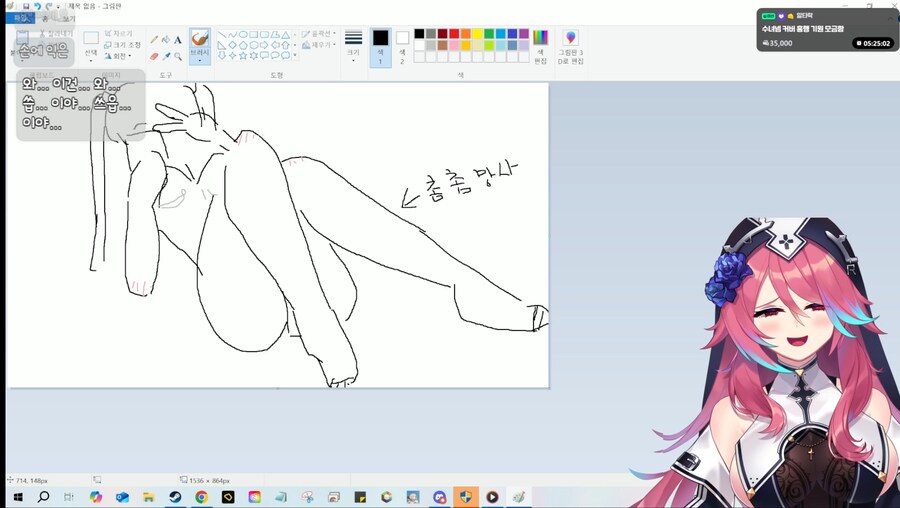Open File Explorer from the taskbar
The image size is (900, 508).
[x=149, y=497]
